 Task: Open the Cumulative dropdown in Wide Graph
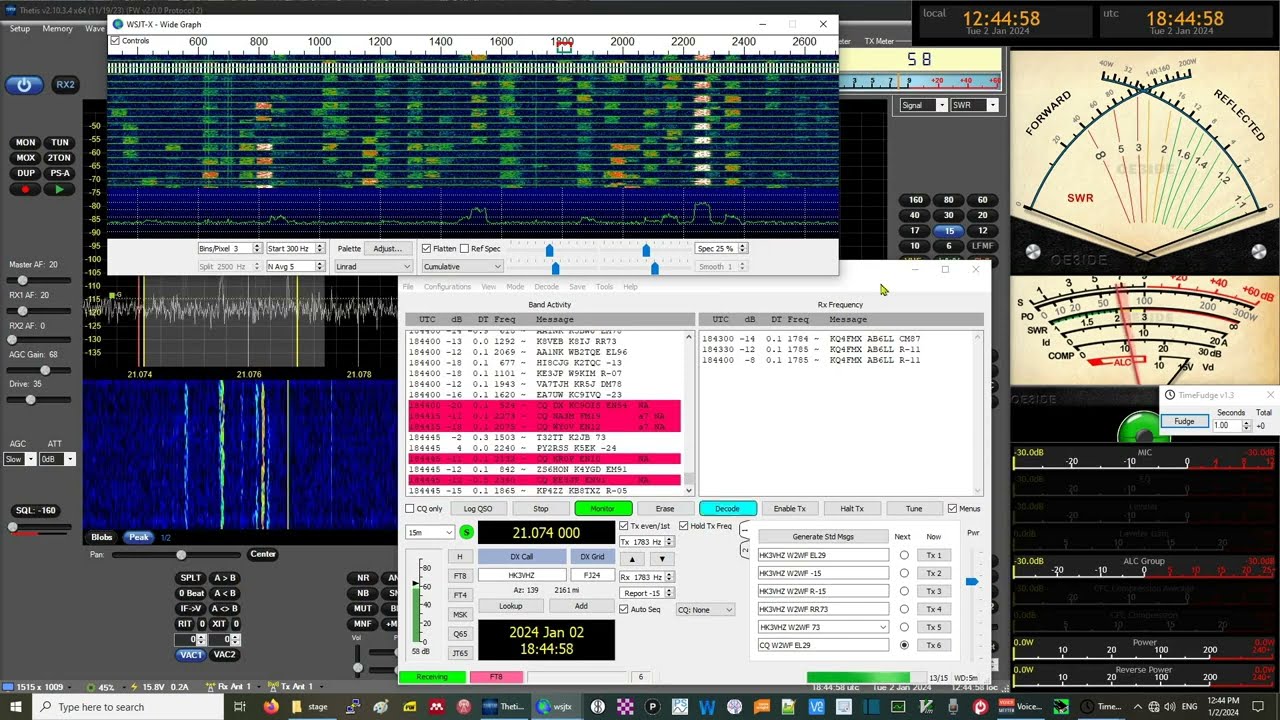pos(462,267)
